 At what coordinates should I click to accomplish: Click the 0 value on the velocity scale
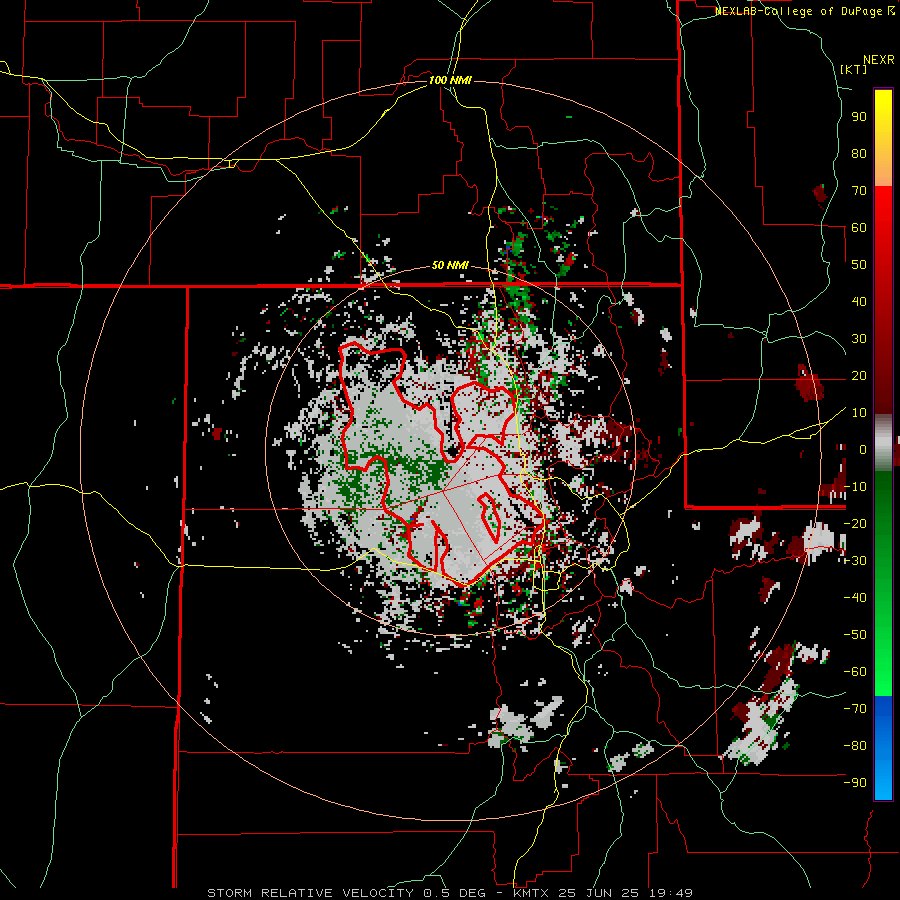point(863,449)
